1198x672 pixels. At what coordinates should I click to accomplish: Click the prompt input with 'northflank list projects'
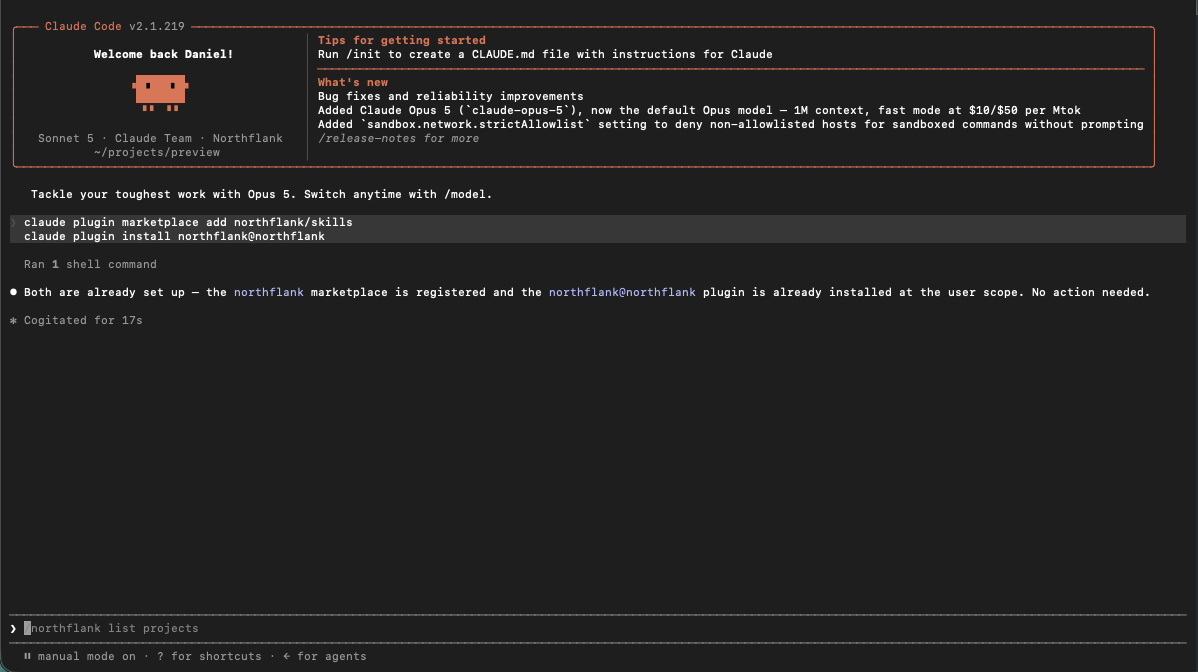[x=597, y=628]
